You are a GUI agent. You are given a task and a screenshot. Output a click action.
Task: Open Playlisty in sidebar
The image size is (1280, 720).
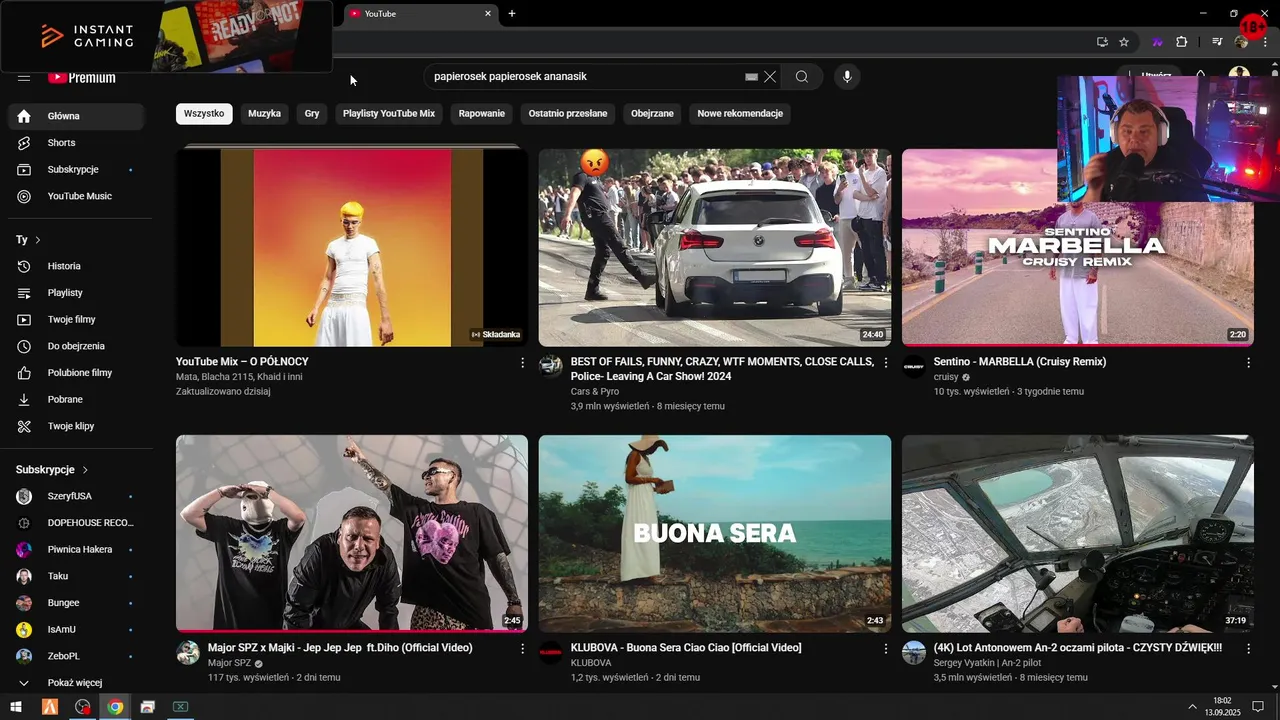tap(76, 293)
